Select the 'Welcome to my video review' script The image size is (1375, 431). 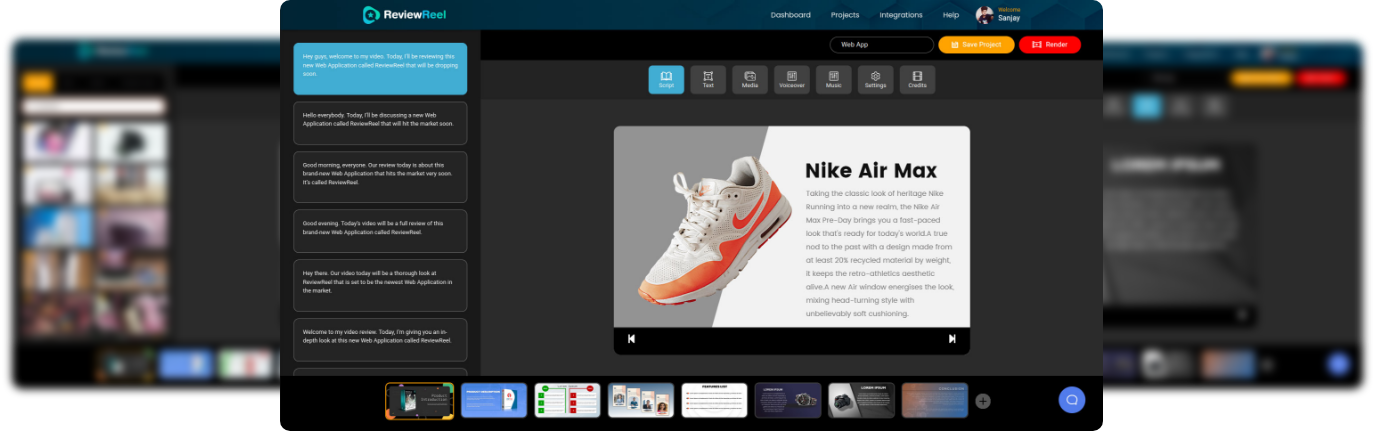click(380, 339)
